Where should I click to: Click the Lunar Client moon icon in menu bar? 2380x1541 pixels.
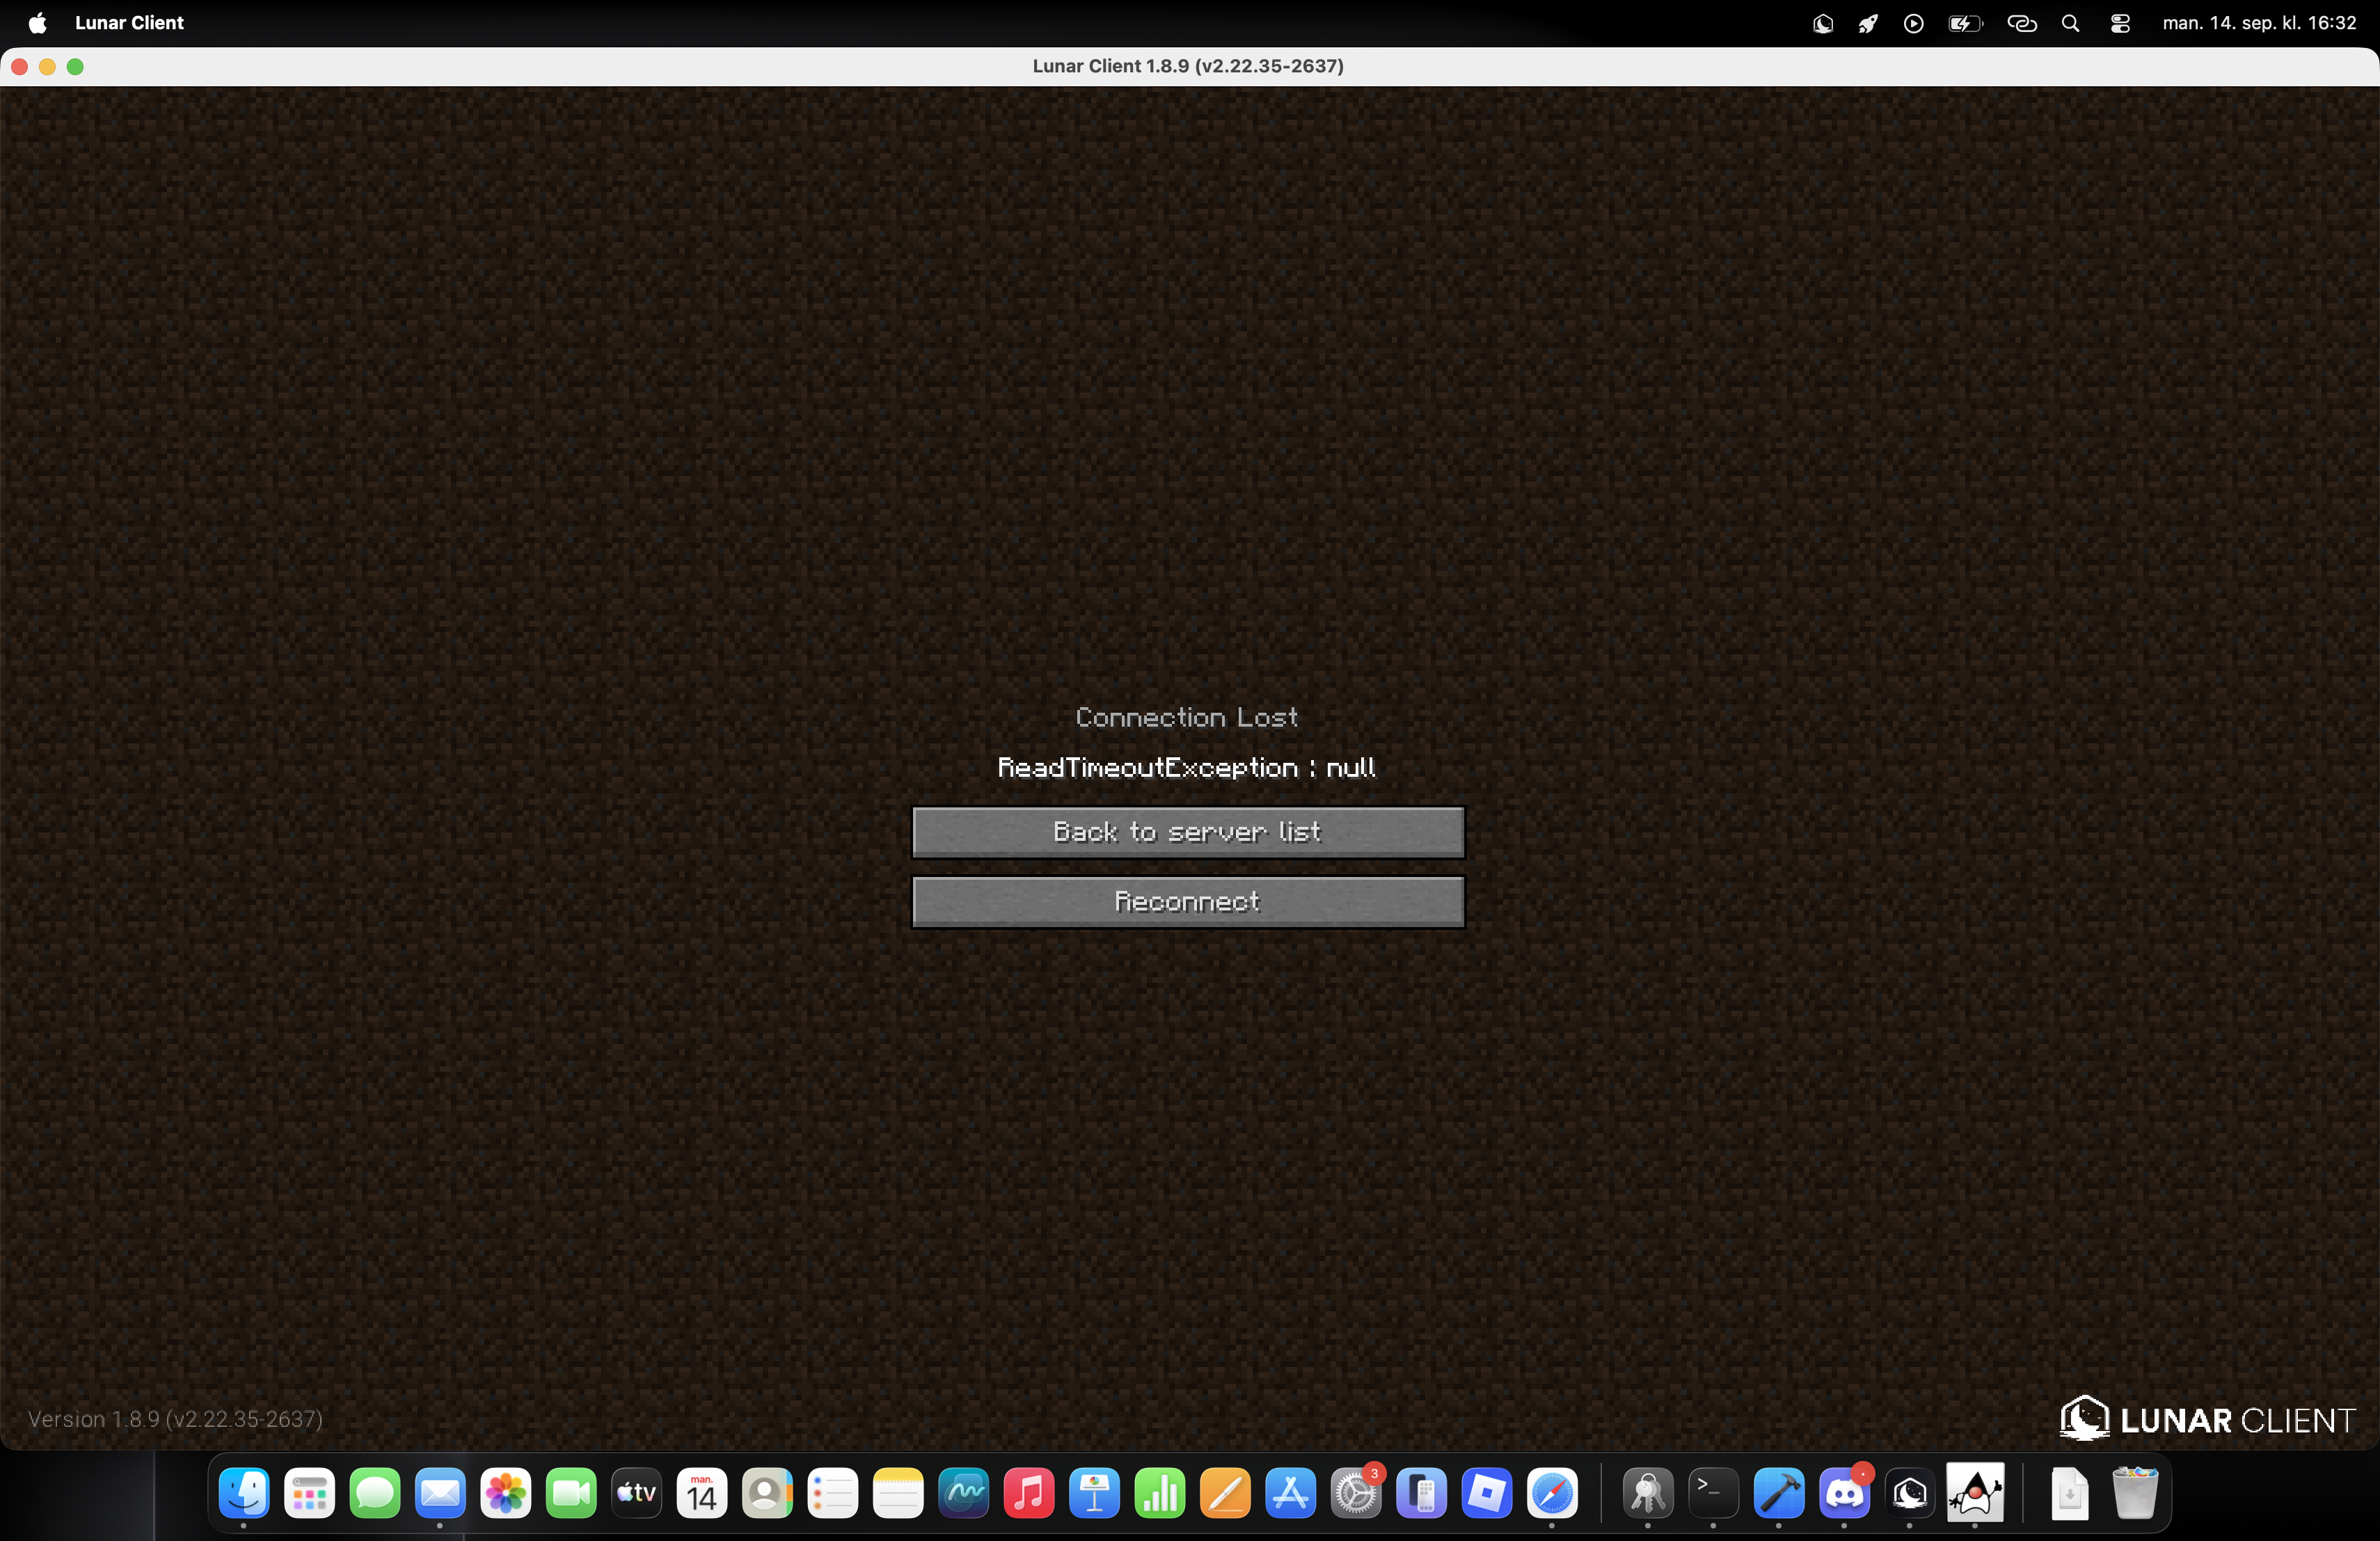[x=1822, y=23]
